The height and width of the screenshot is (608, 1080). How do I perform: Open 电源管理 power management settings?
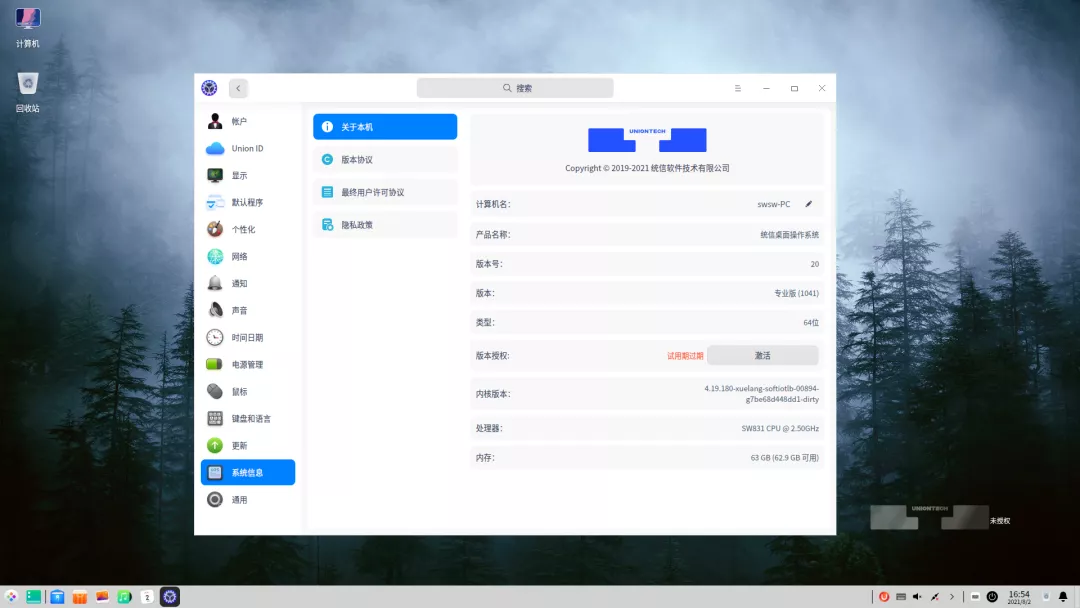point(248,364)
